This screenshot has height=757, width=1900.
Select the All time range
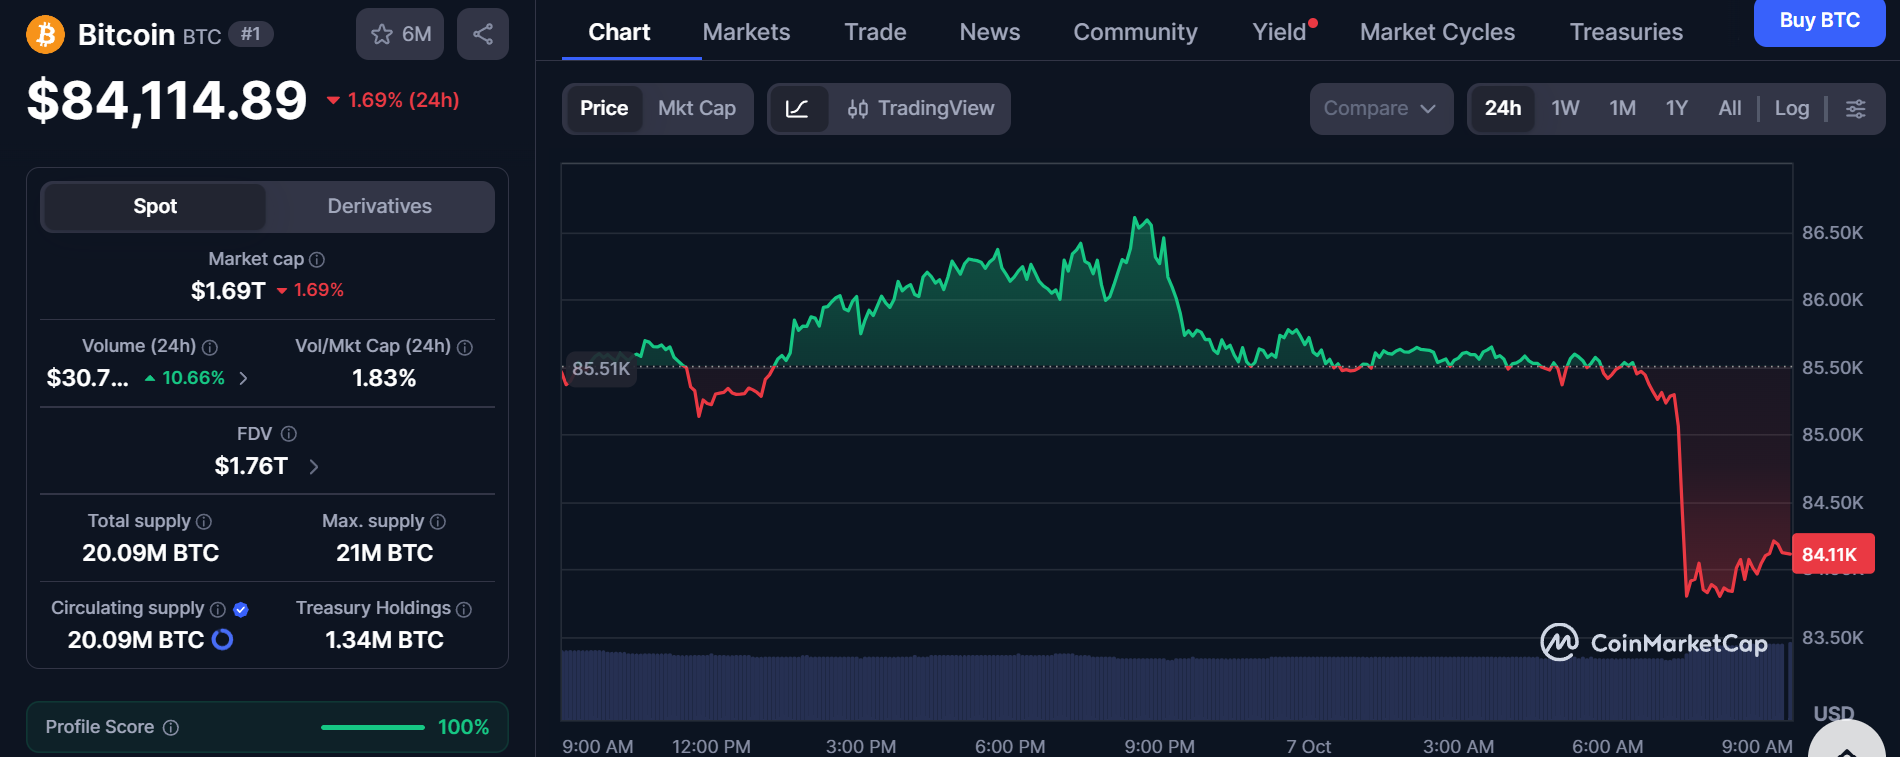pyautogui.click(x=1730, y=109)
